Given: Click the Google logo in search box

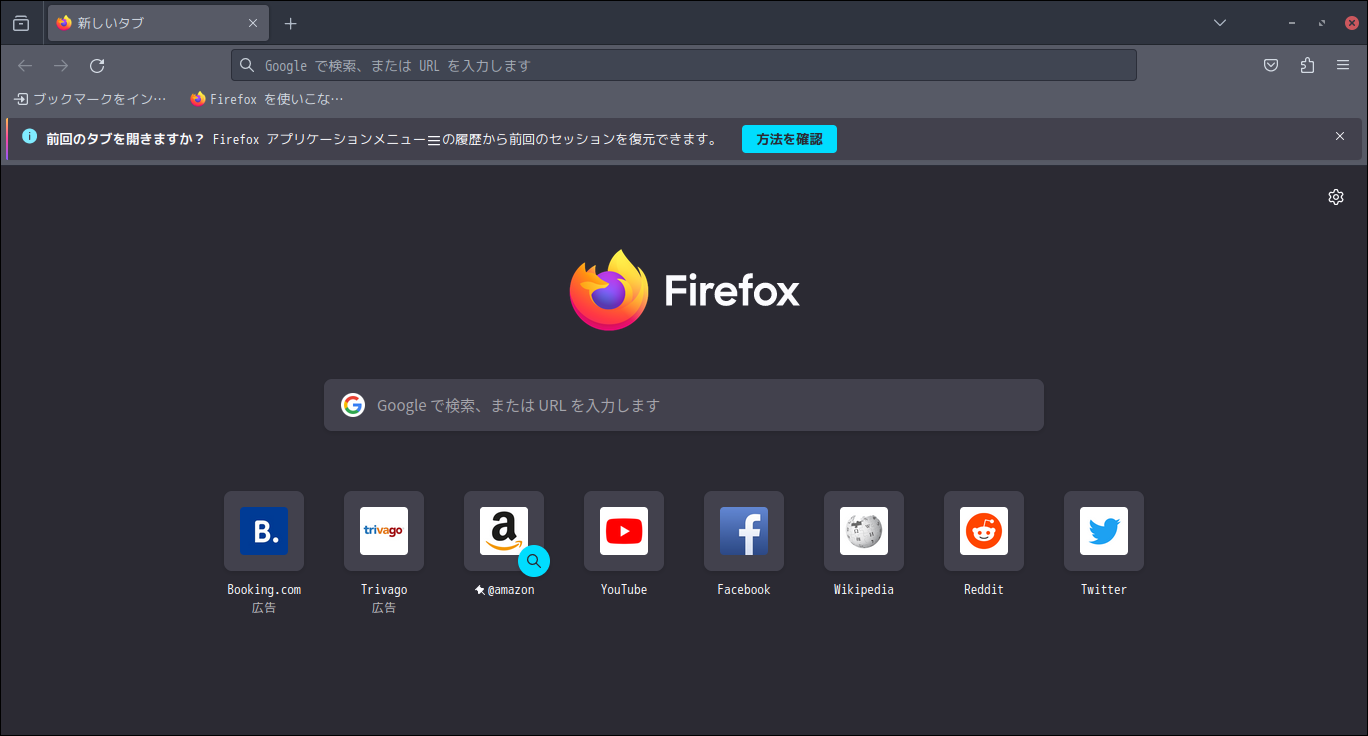Looking at the screenshot, I should [x=353, y=405].
